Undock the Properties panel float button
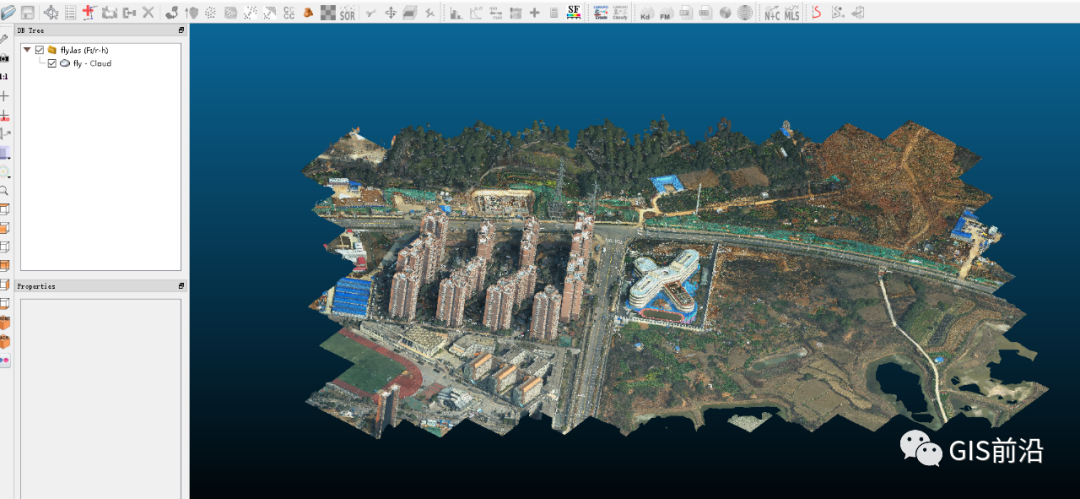This screenshot has height=499, width=1080. click(x=181, y=285)
